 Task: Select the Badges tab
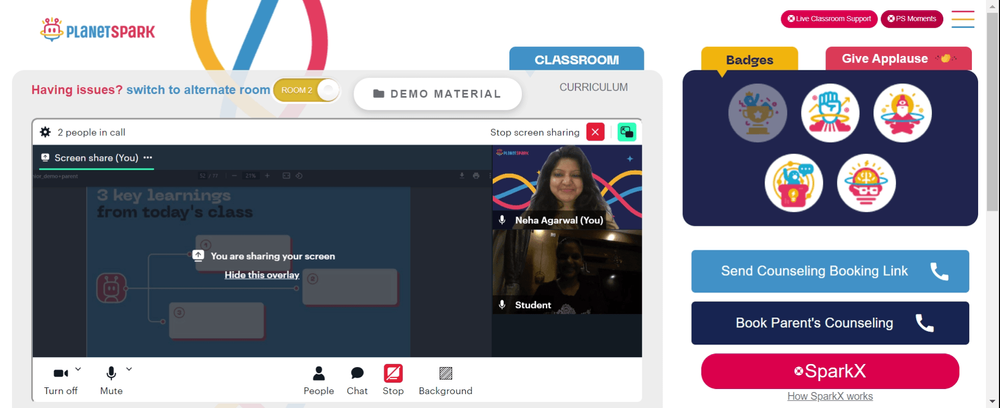tap(749, 59)
